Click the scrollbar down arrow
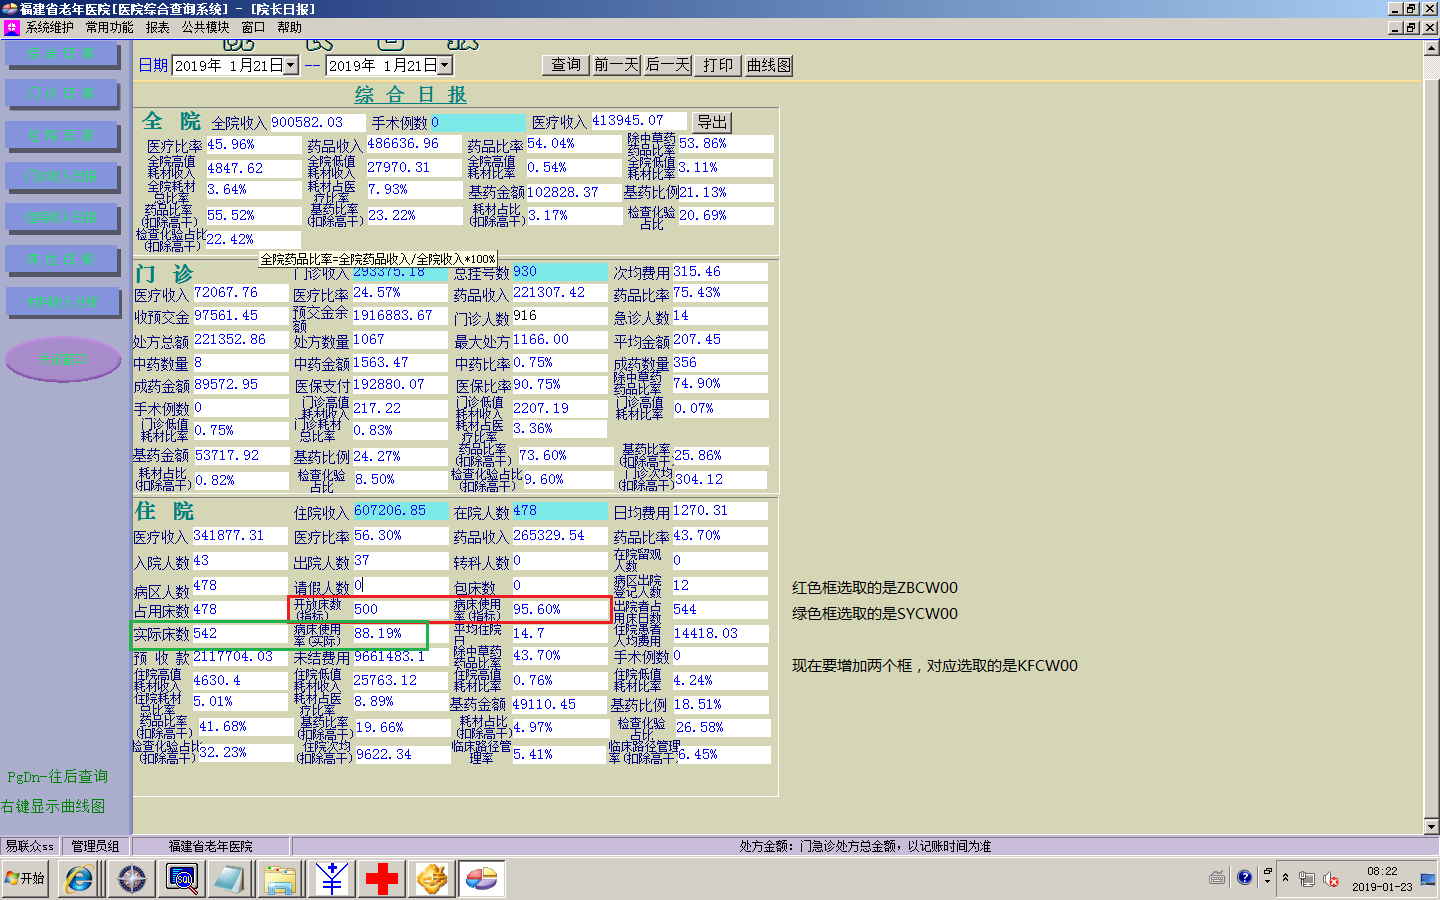 (1431, 827)
